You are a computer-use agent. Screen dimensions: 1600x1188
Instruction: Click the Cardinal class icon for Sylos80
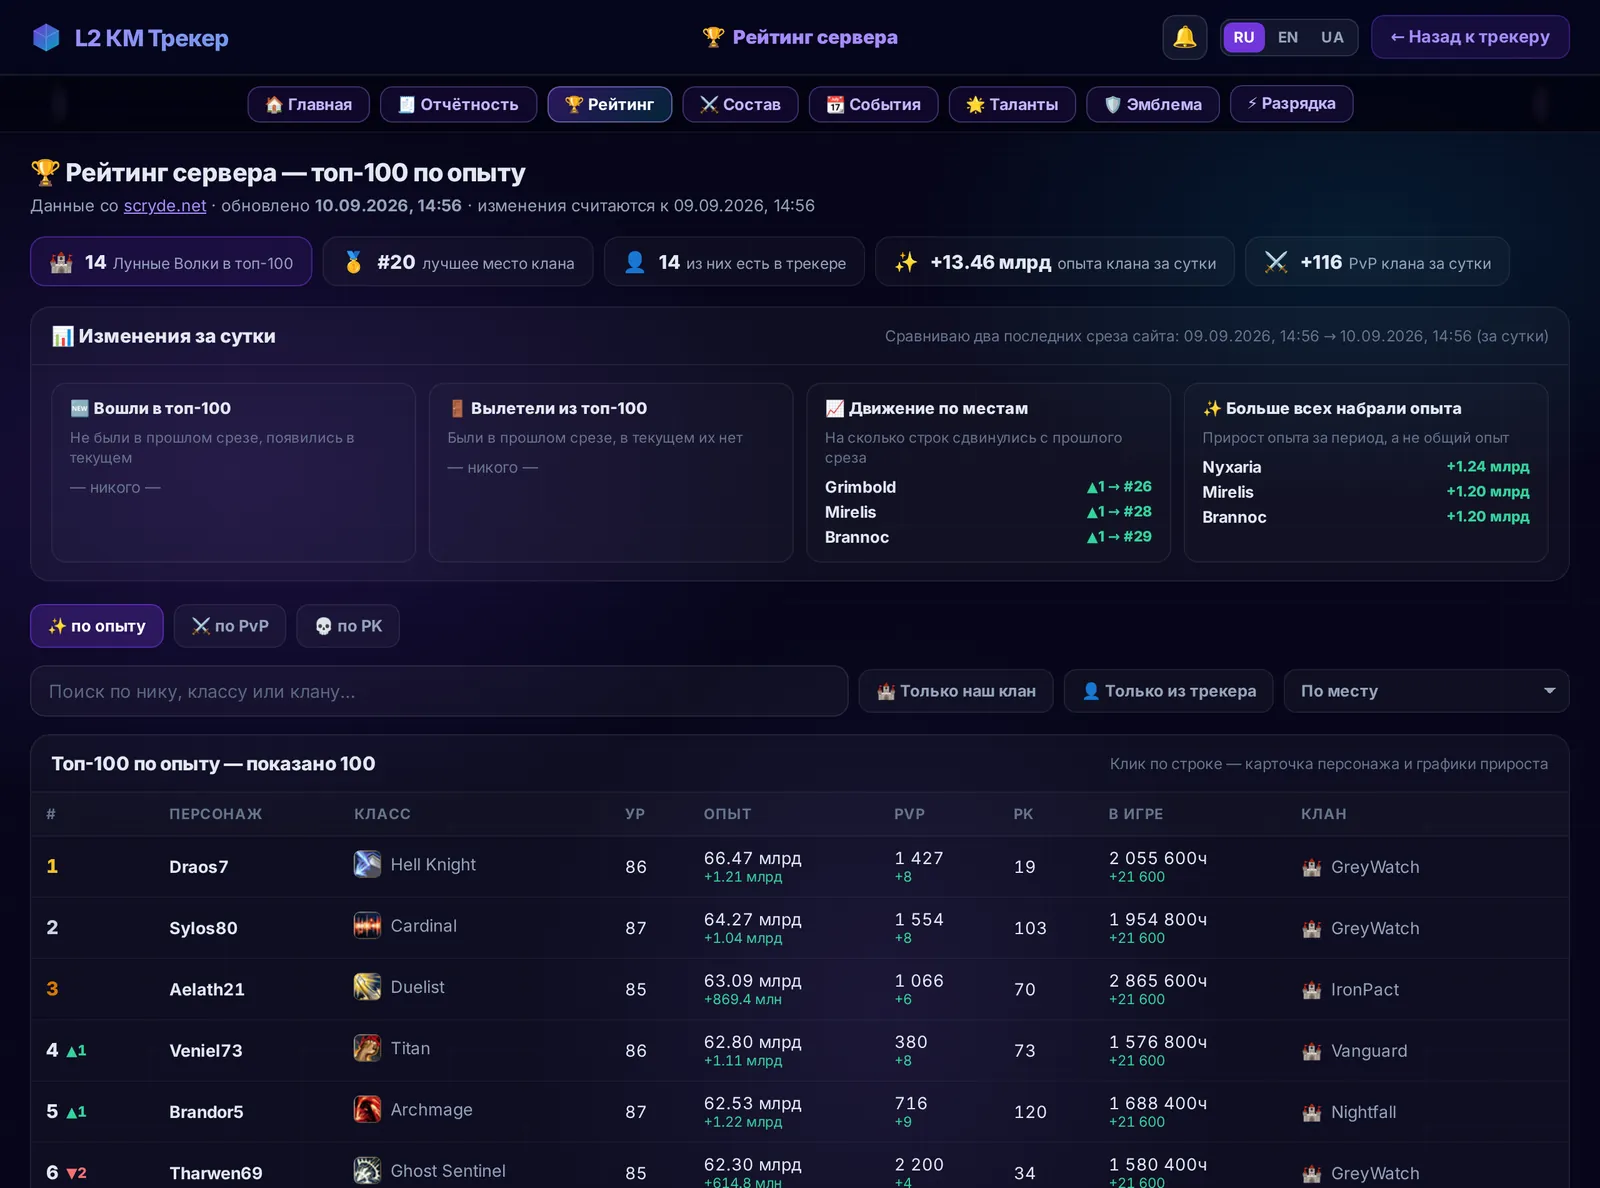click(x=367, y=926)
